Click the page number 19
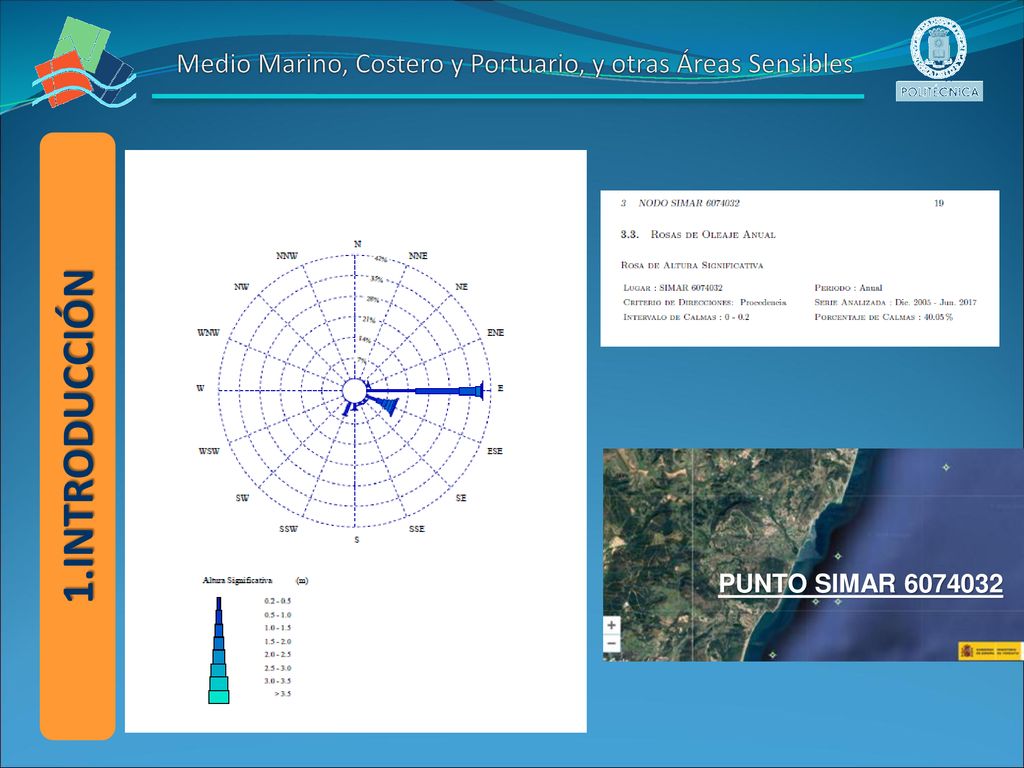 939,203
